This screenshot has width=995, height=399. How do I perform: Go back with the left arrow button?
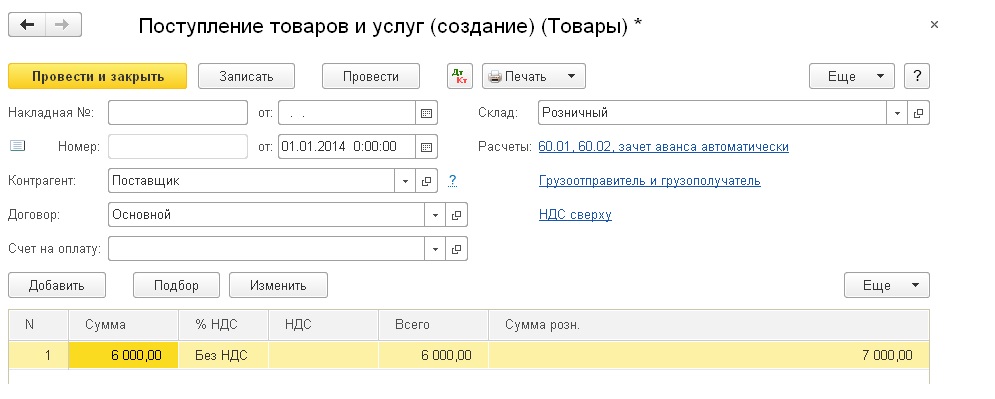coord(27,25)
